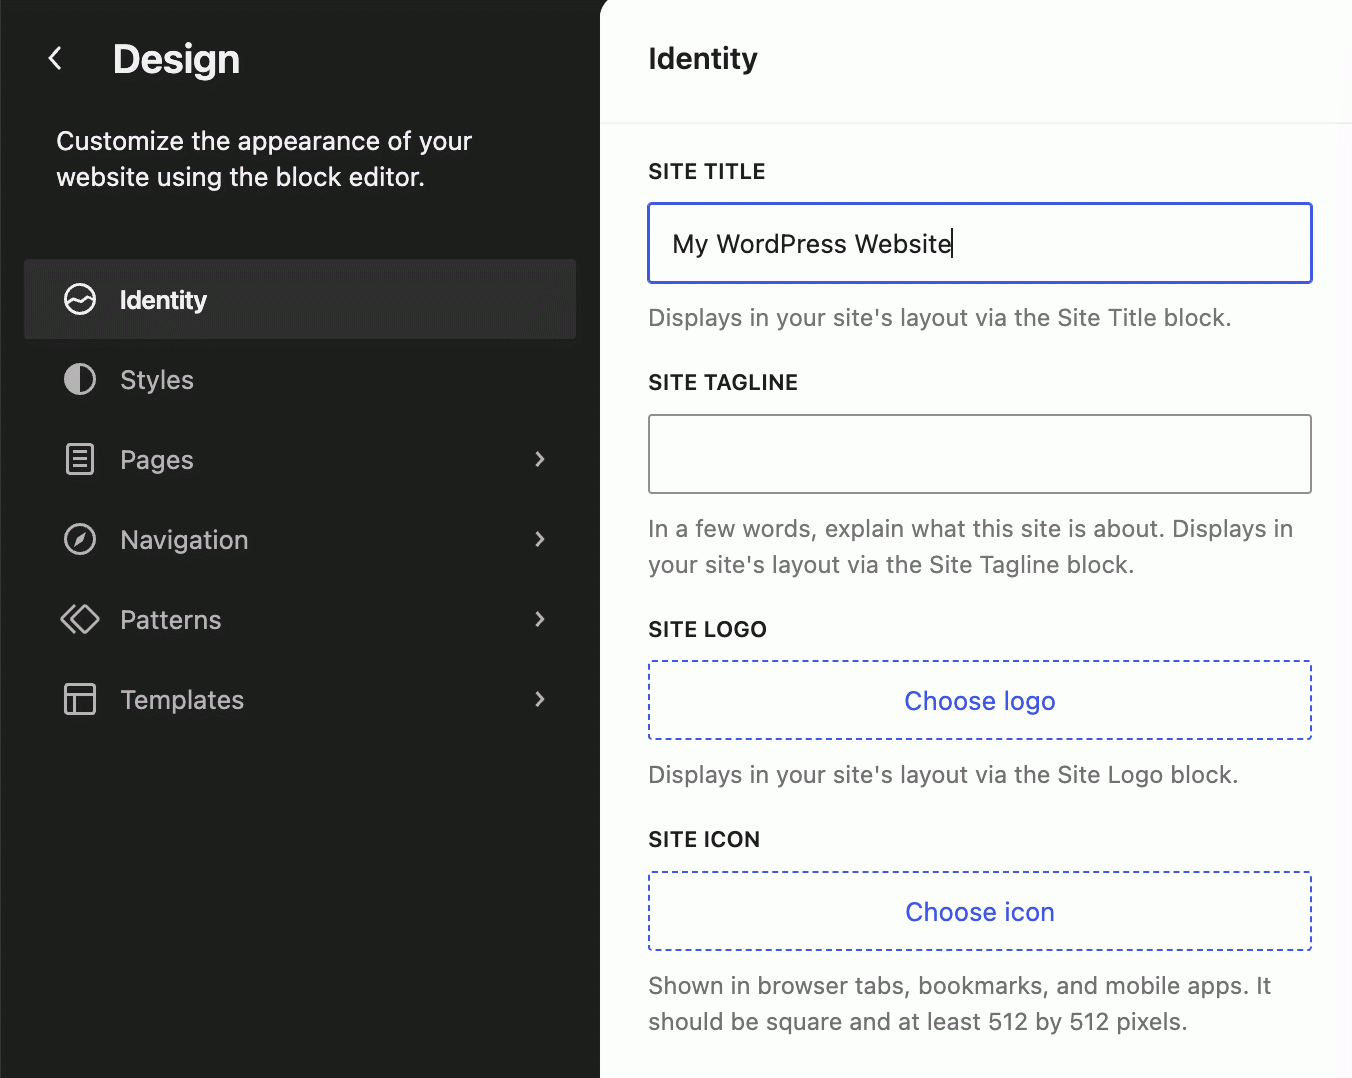Click the Patterns diamond icon

(x=80, y=619)
